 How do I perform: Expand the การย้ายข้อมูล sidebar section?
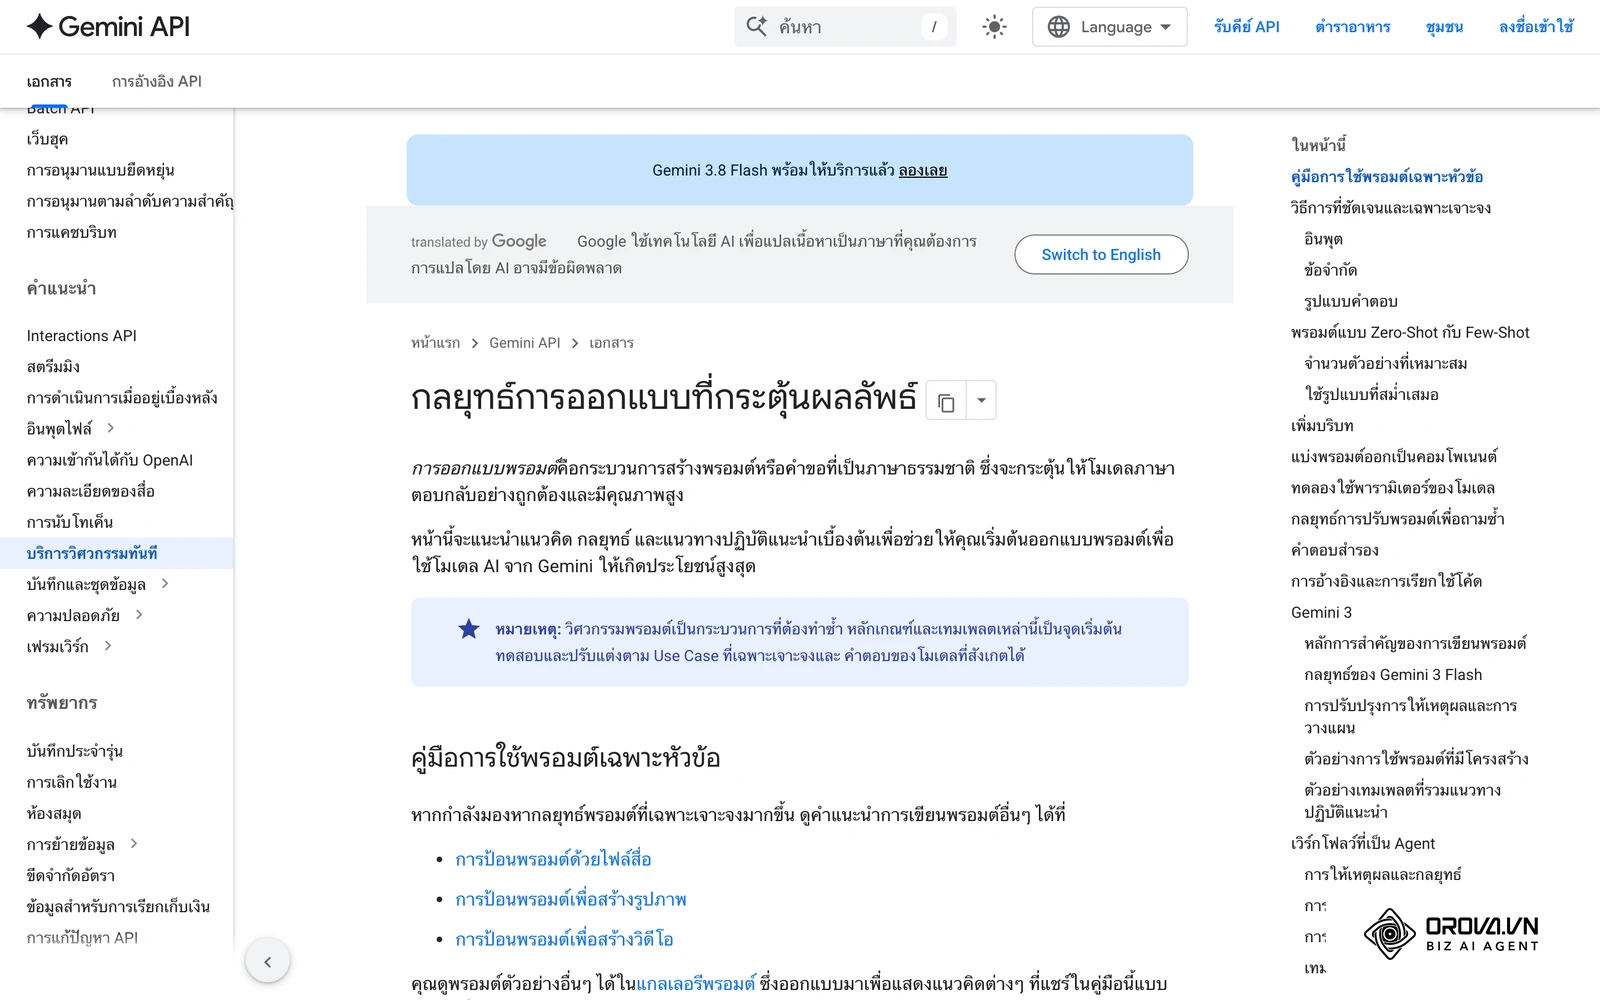coord(134,844)
